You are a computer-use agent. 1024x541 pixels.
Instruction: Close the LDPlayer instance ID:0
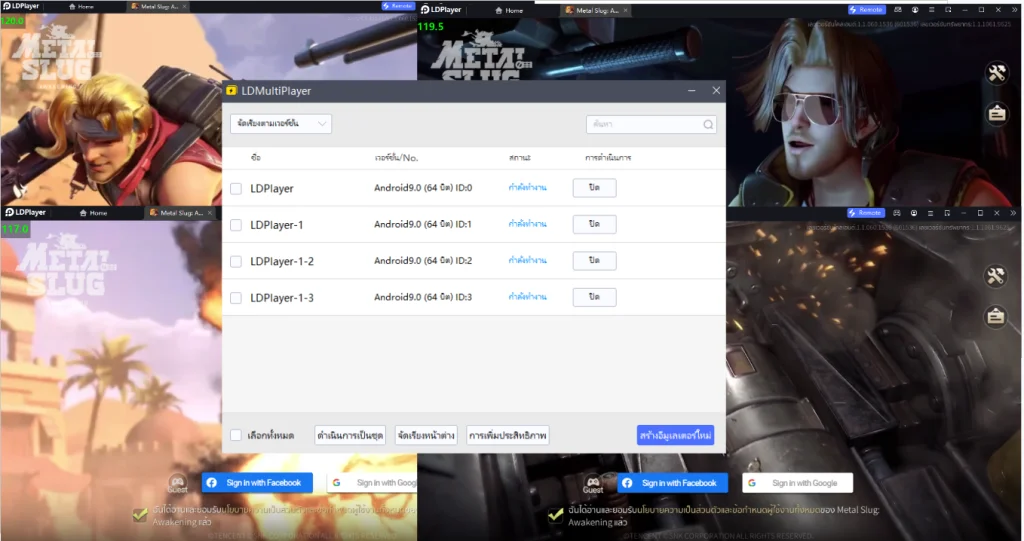(x=594, y=188)
